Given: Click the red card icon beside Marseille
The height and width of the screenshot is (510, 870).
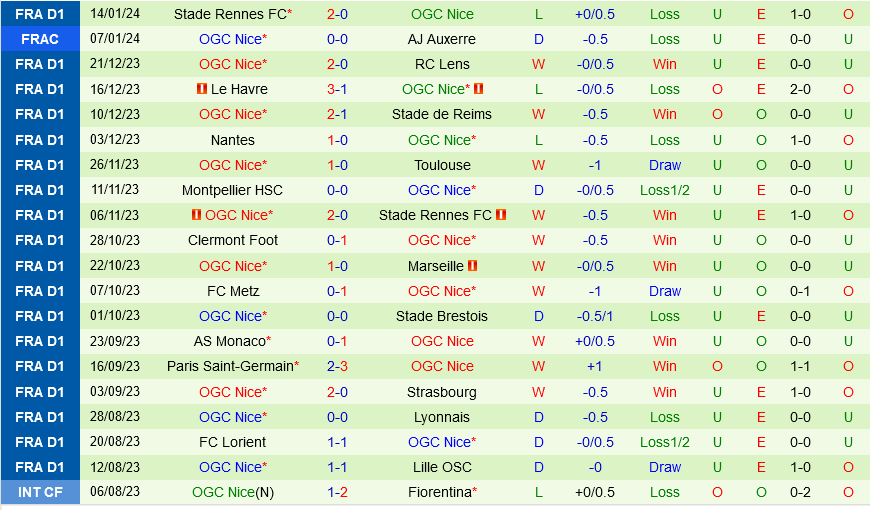Looking at the screenshot, I should 473,266.
